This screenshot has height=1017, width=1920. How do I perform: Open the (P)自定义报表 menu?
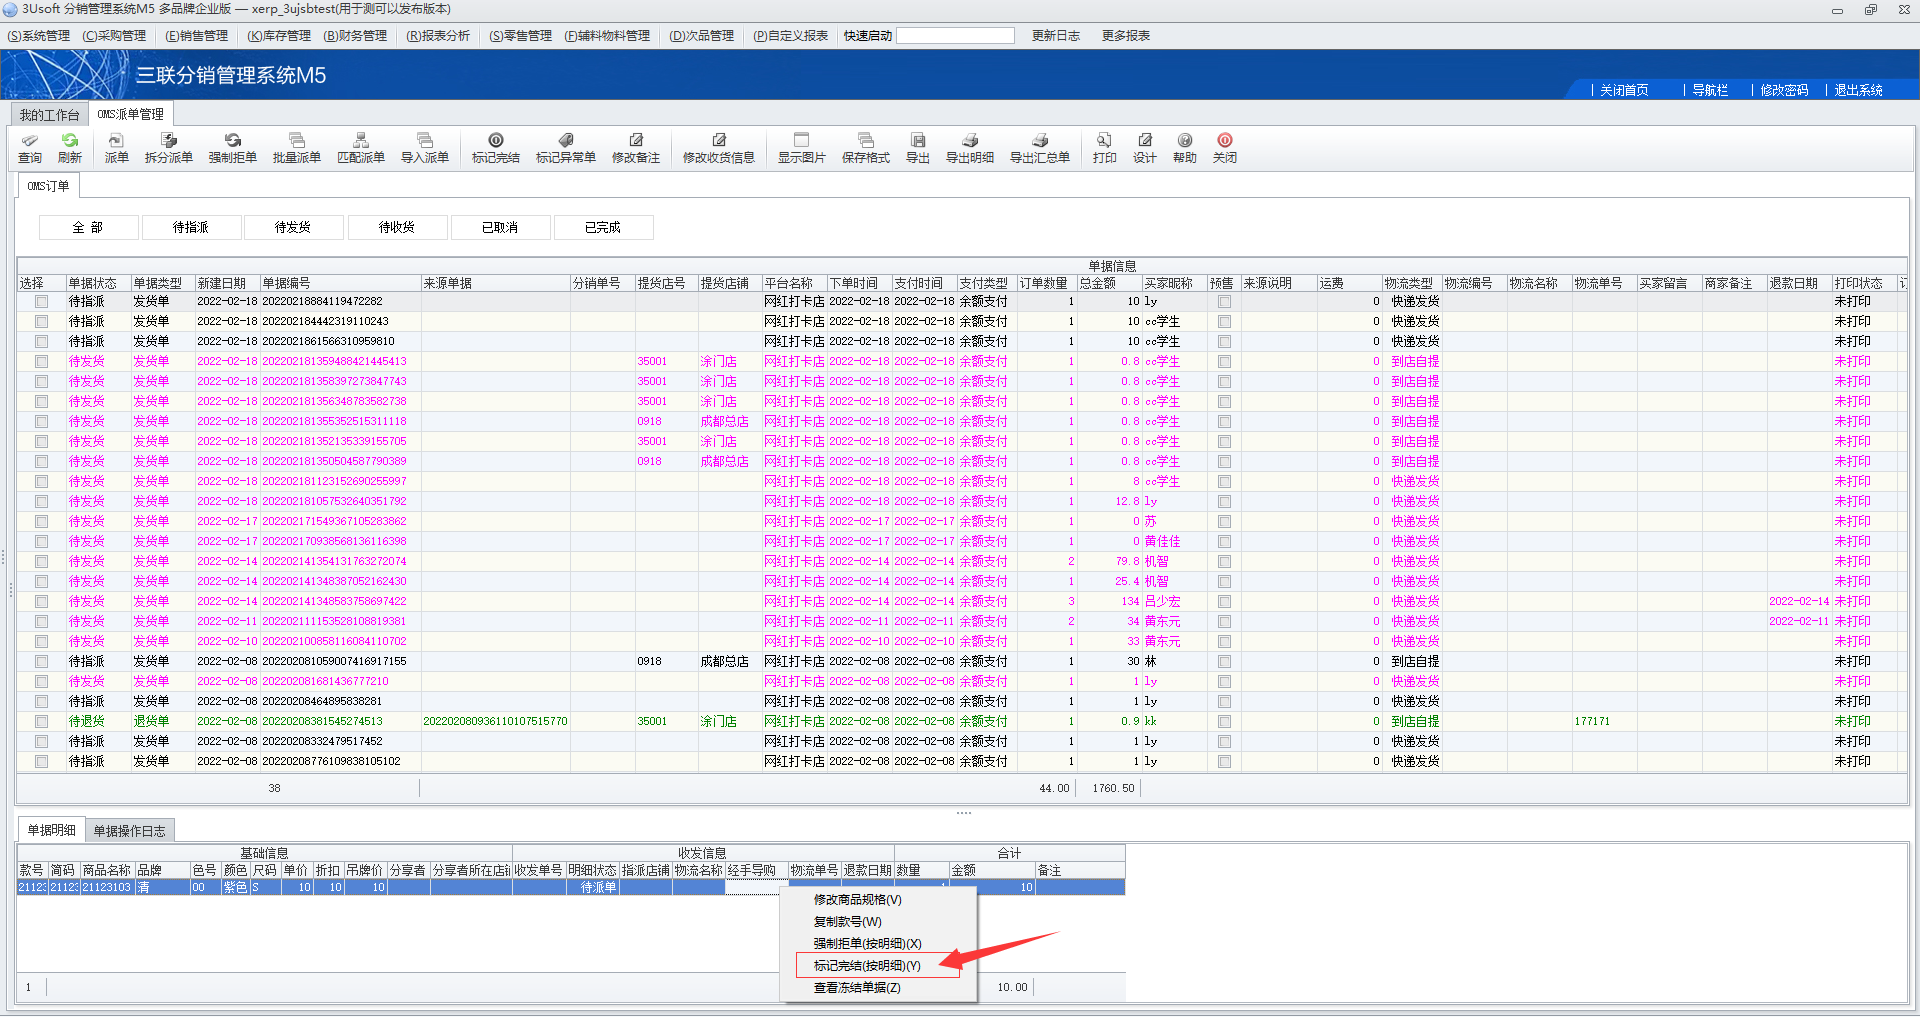point(791,36)
